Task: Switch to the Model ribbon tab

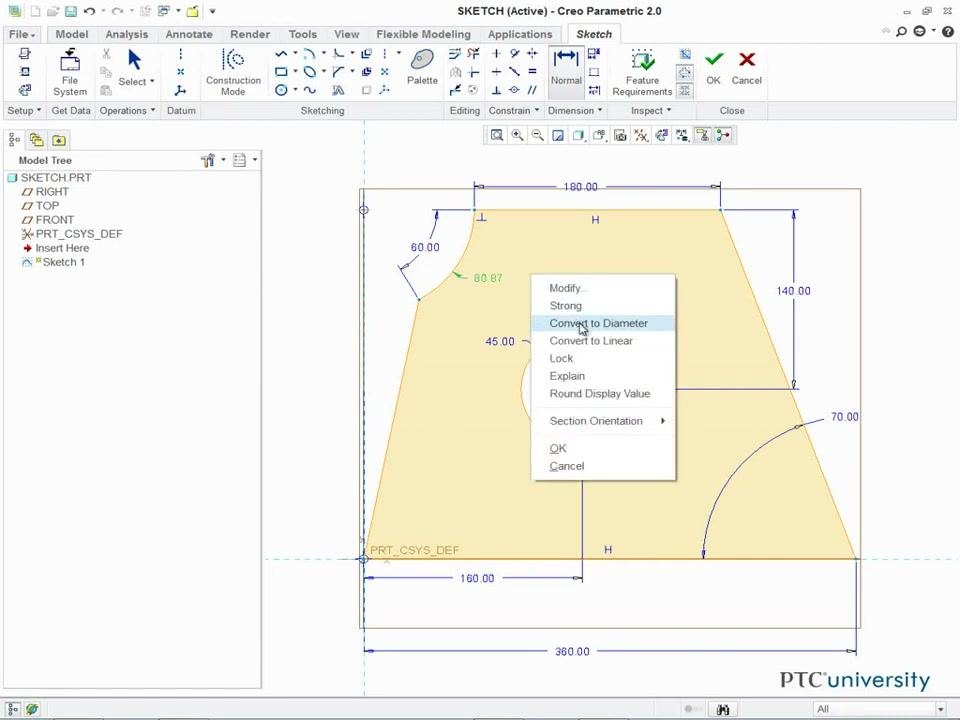Action: pos(72,34)
